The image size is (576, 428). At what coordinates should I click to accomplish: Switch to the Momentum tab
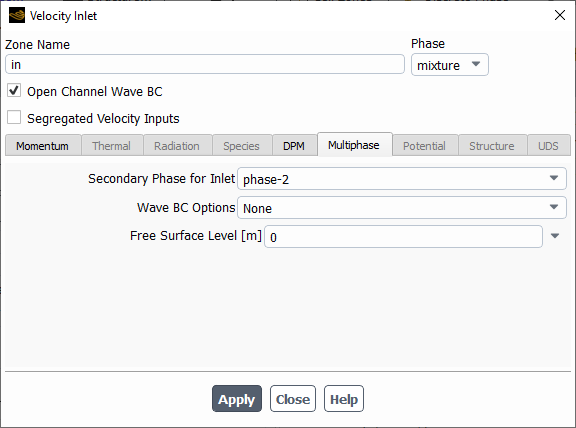click(43, 146)
